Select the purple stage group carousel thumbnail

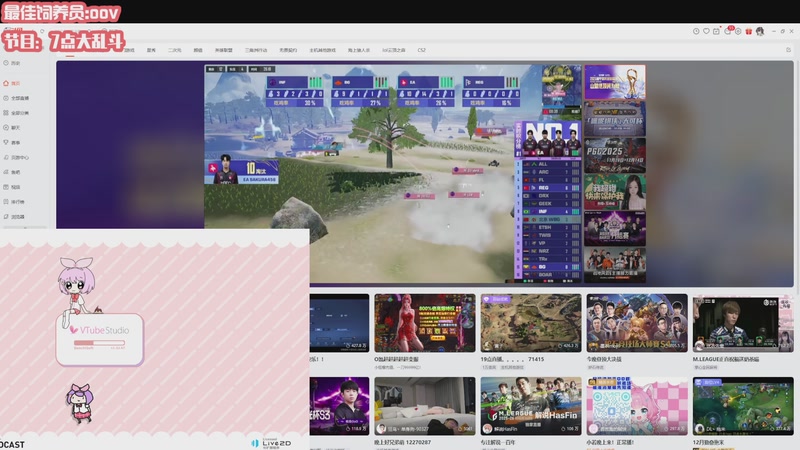pos(615,229)
